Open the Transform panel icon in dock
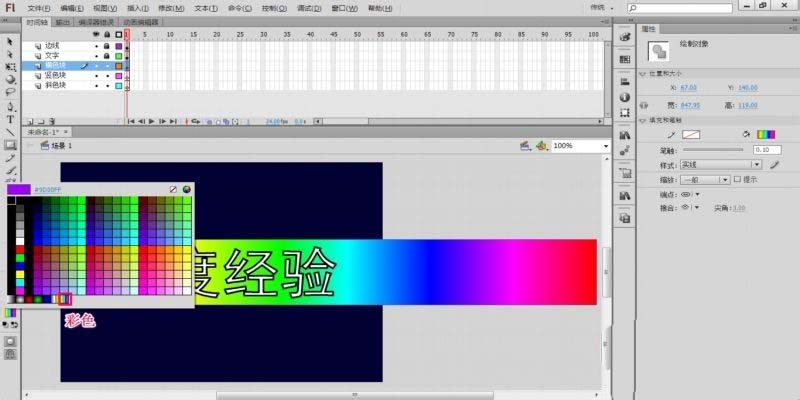The image size is (800, 400). click(624, 112)
